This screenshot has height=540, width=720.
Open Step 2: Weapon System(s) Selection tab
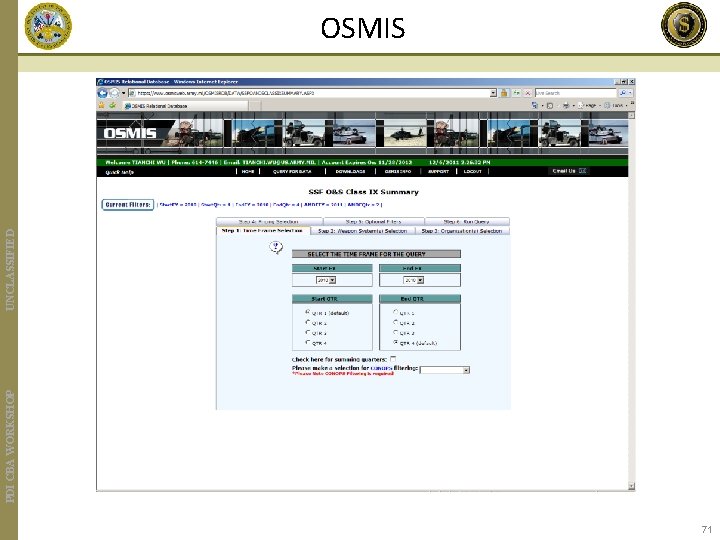tap(363, 231)
